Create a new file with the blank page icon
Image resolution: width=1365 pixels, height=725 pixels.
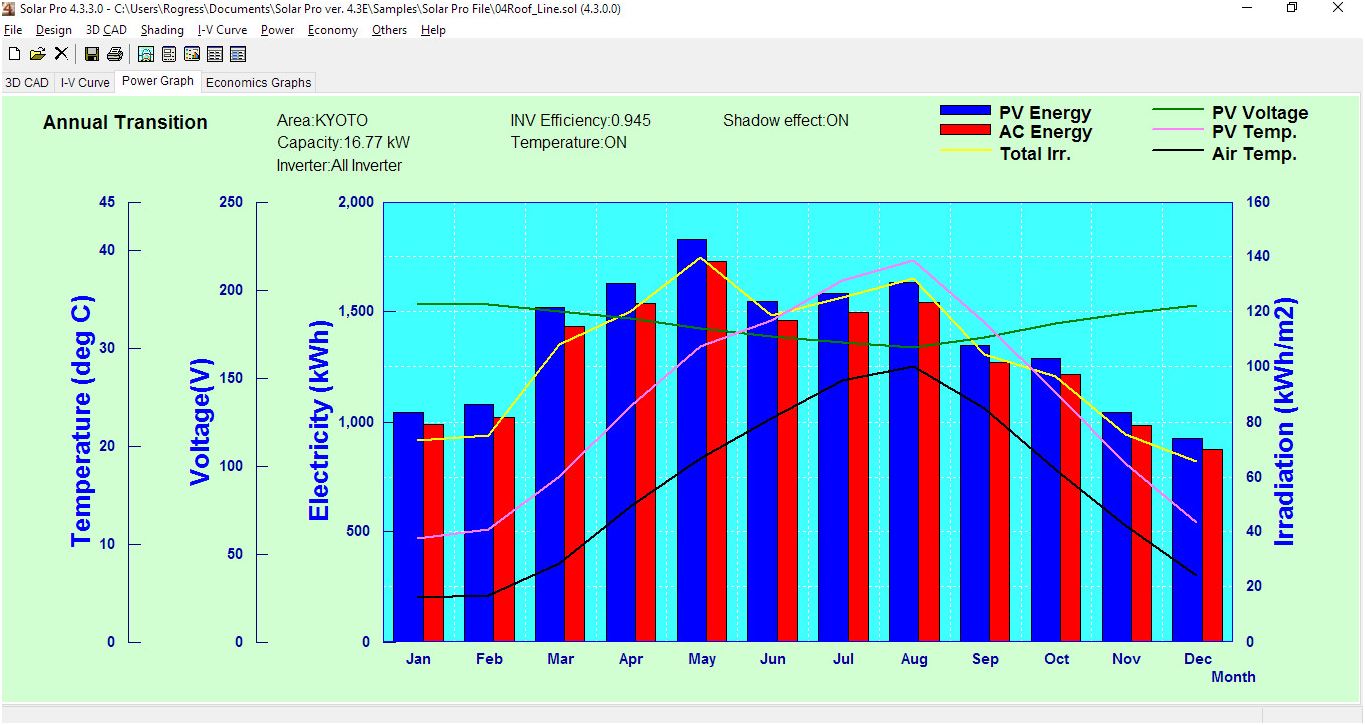tap(14, 54)
